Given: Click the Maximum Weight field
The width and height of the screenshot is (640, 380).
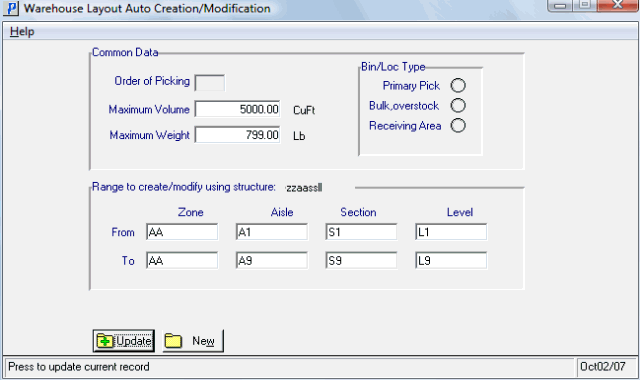Looking at the screenshot, I should point(238,135).
